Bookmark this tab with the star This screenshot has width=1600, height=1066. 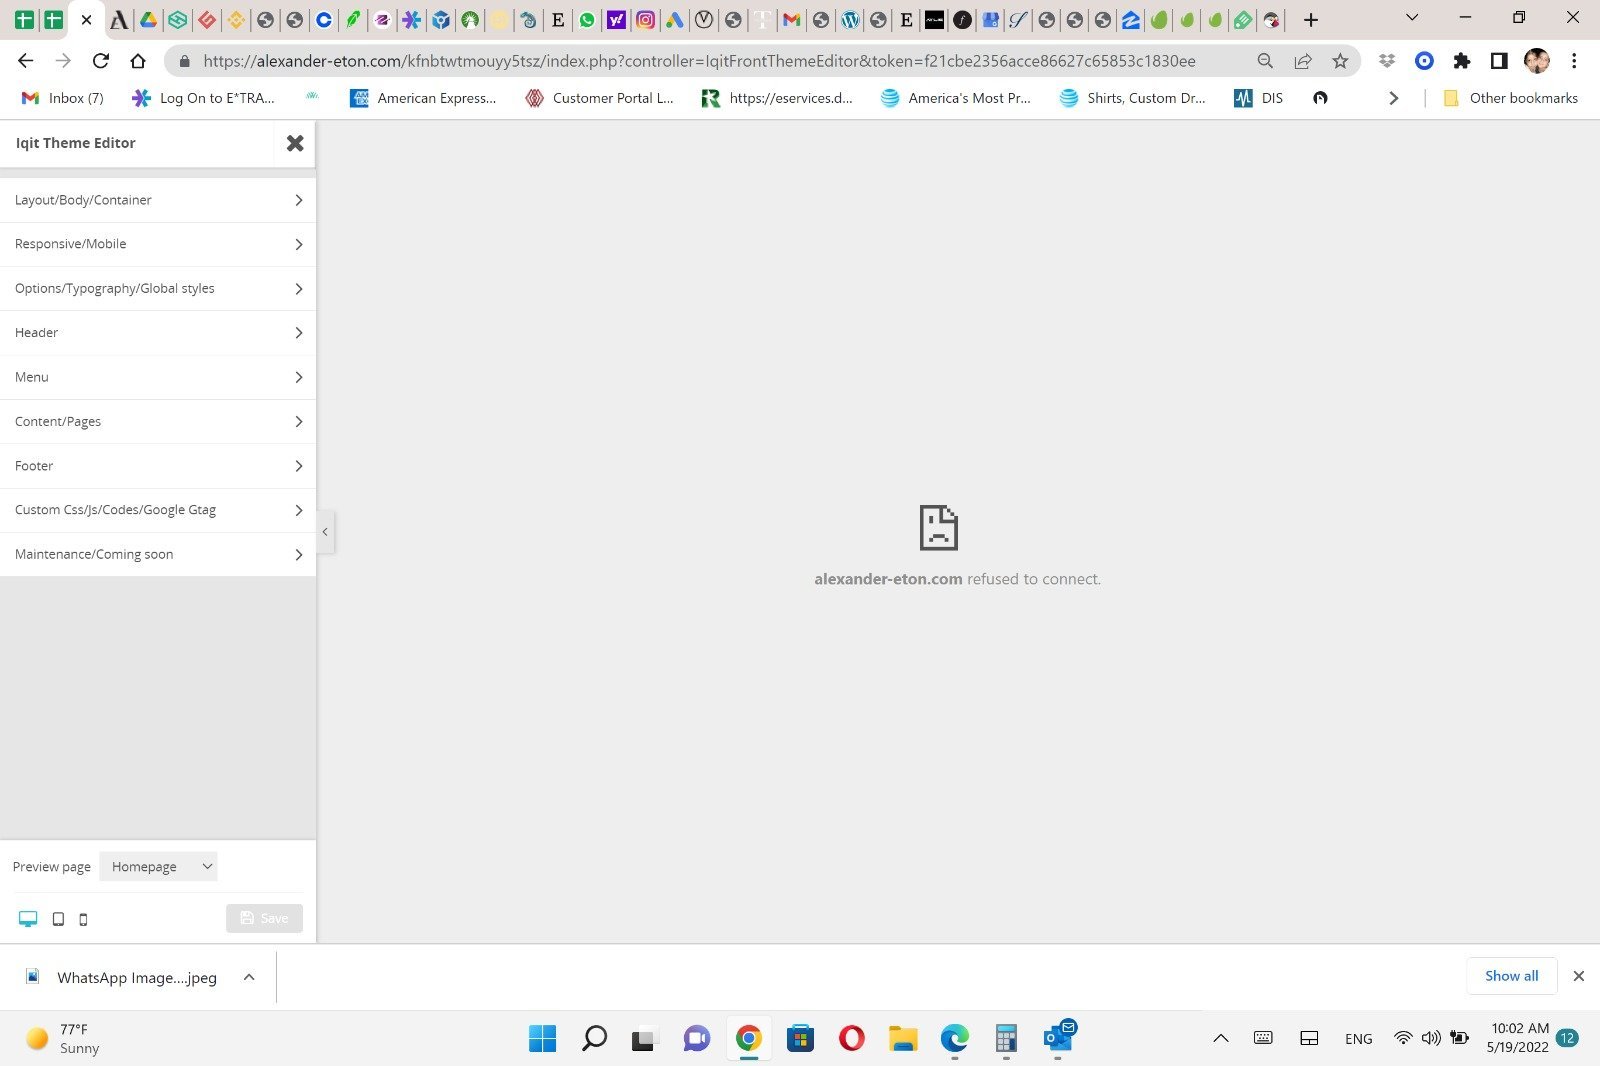click(x=1340, y=61)
